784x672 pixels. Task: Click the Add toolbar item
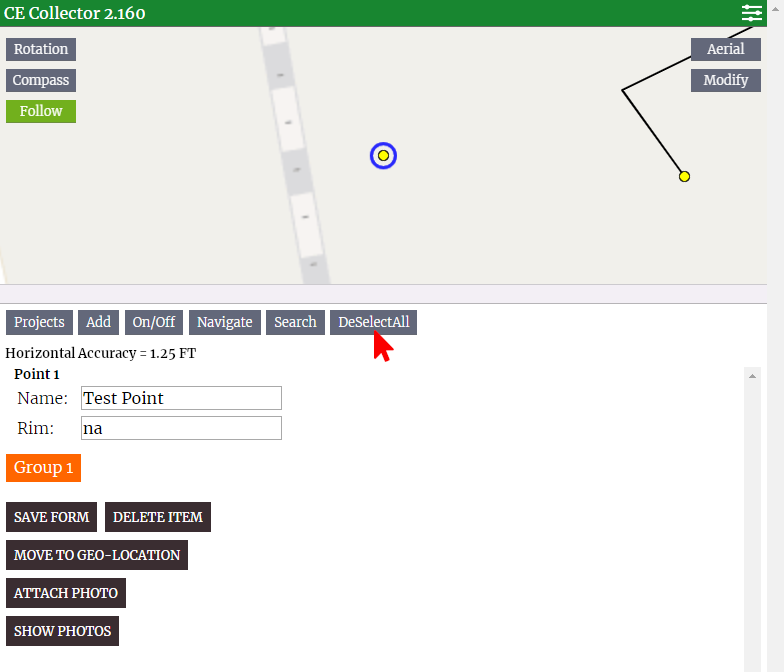98,322
